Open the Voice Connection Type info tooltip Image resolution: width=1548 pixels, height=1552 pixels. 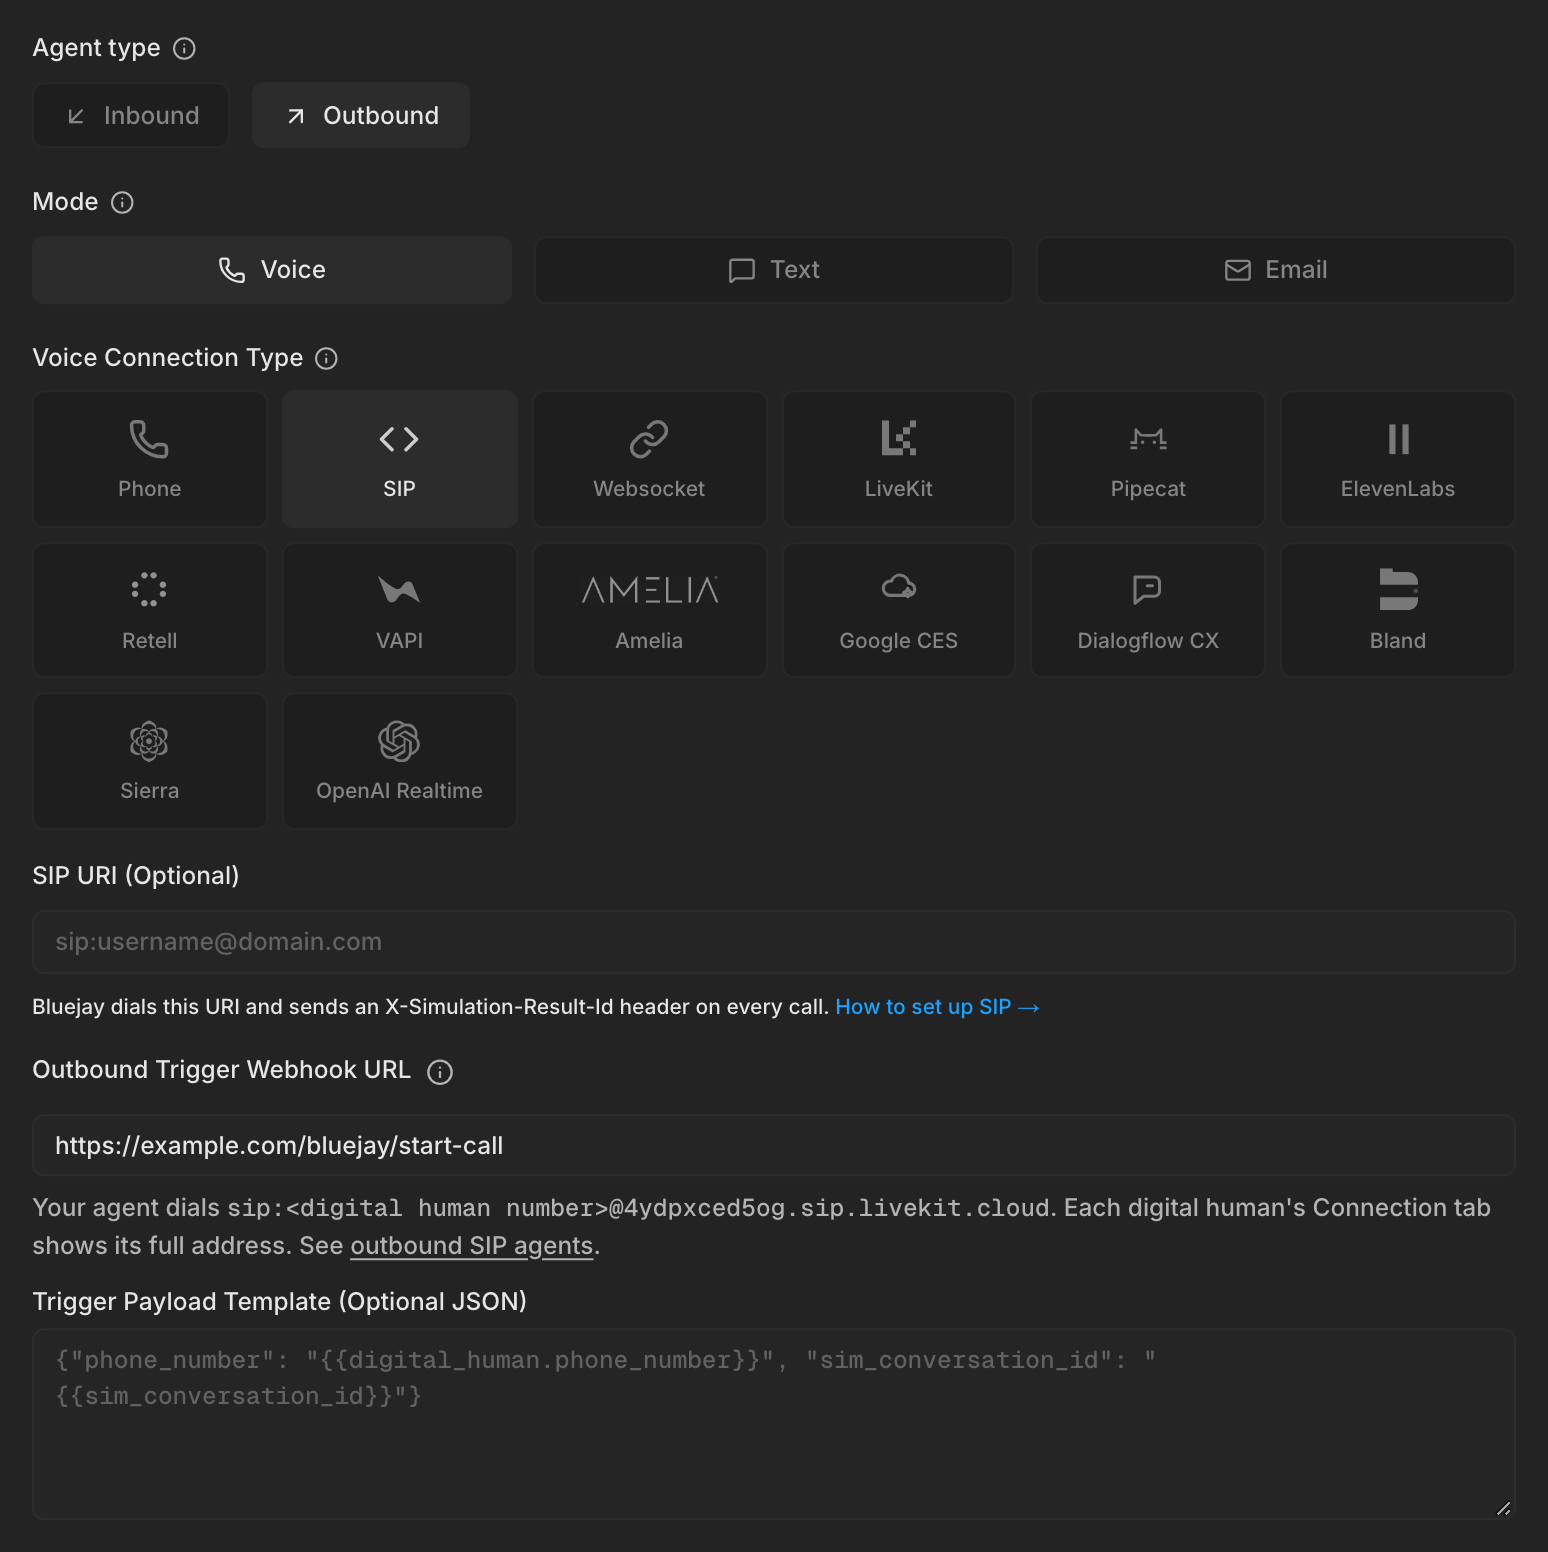tap(326, 358)
